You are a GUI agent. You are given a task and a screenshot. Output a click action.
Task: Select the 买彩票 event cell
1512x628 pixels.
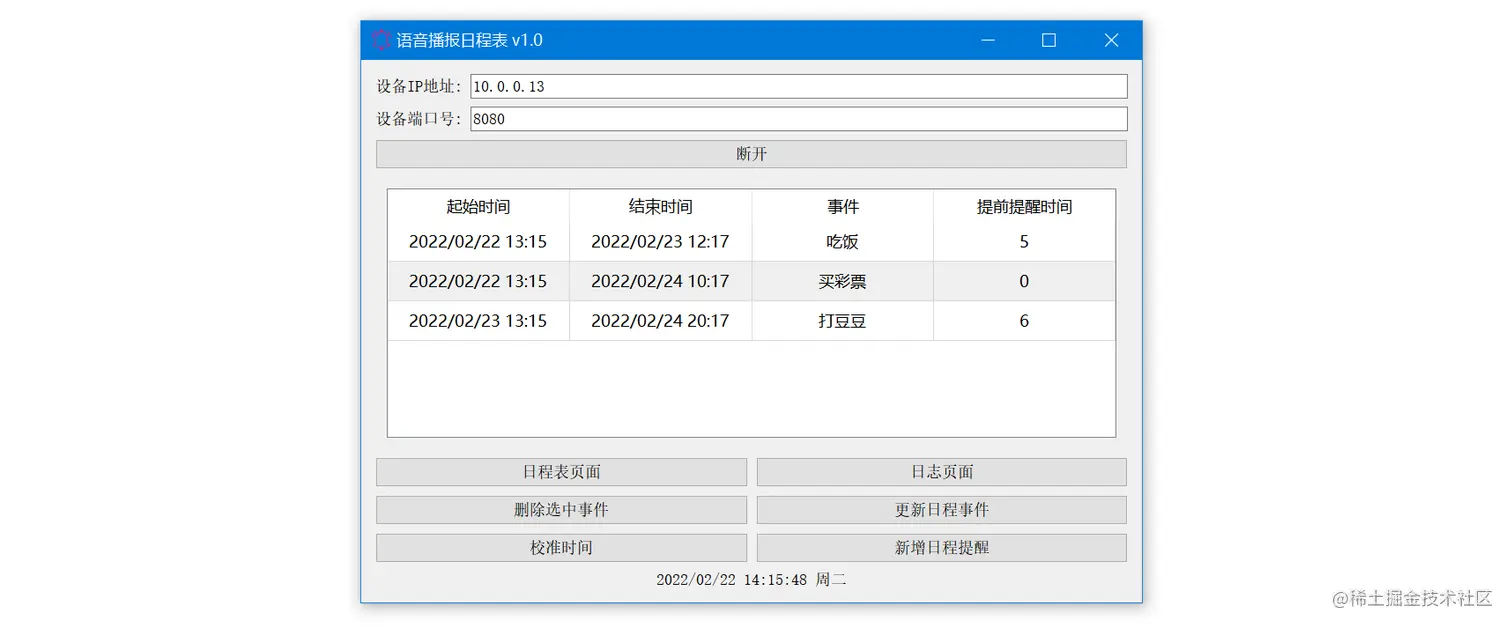[842, 282]
